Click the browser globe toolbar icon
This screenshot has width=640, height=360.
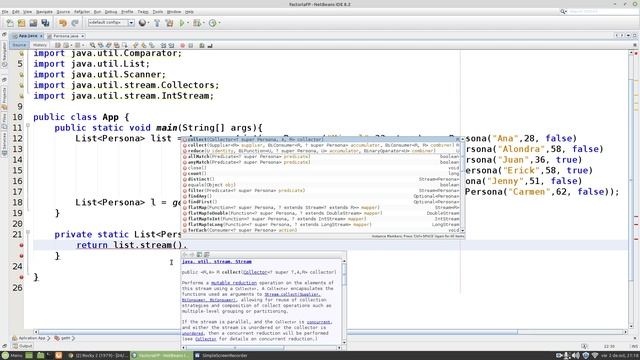(142, 23)
